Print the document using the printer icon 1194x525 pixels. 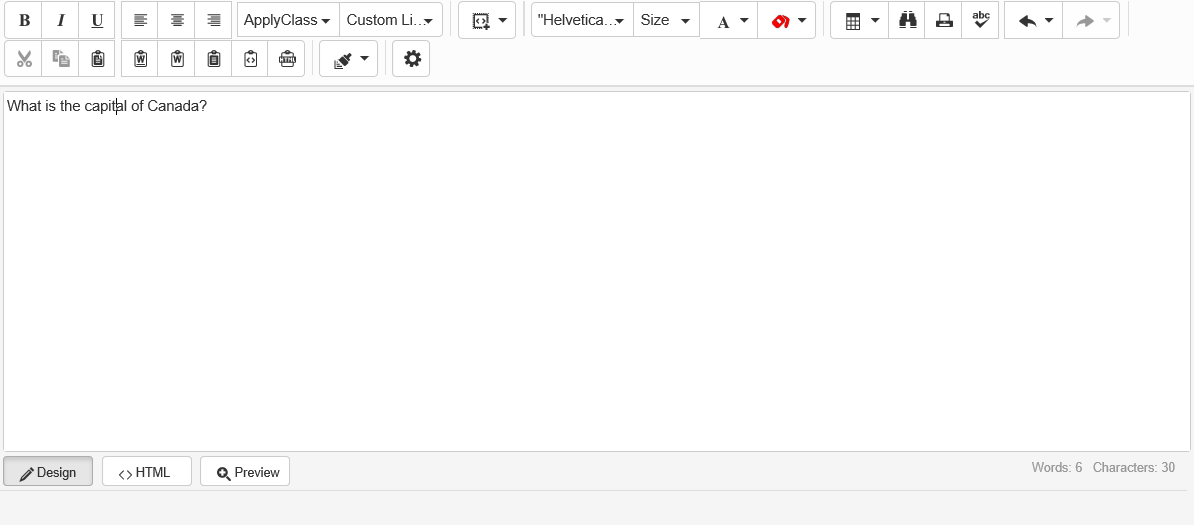click(x=943, y=20)
